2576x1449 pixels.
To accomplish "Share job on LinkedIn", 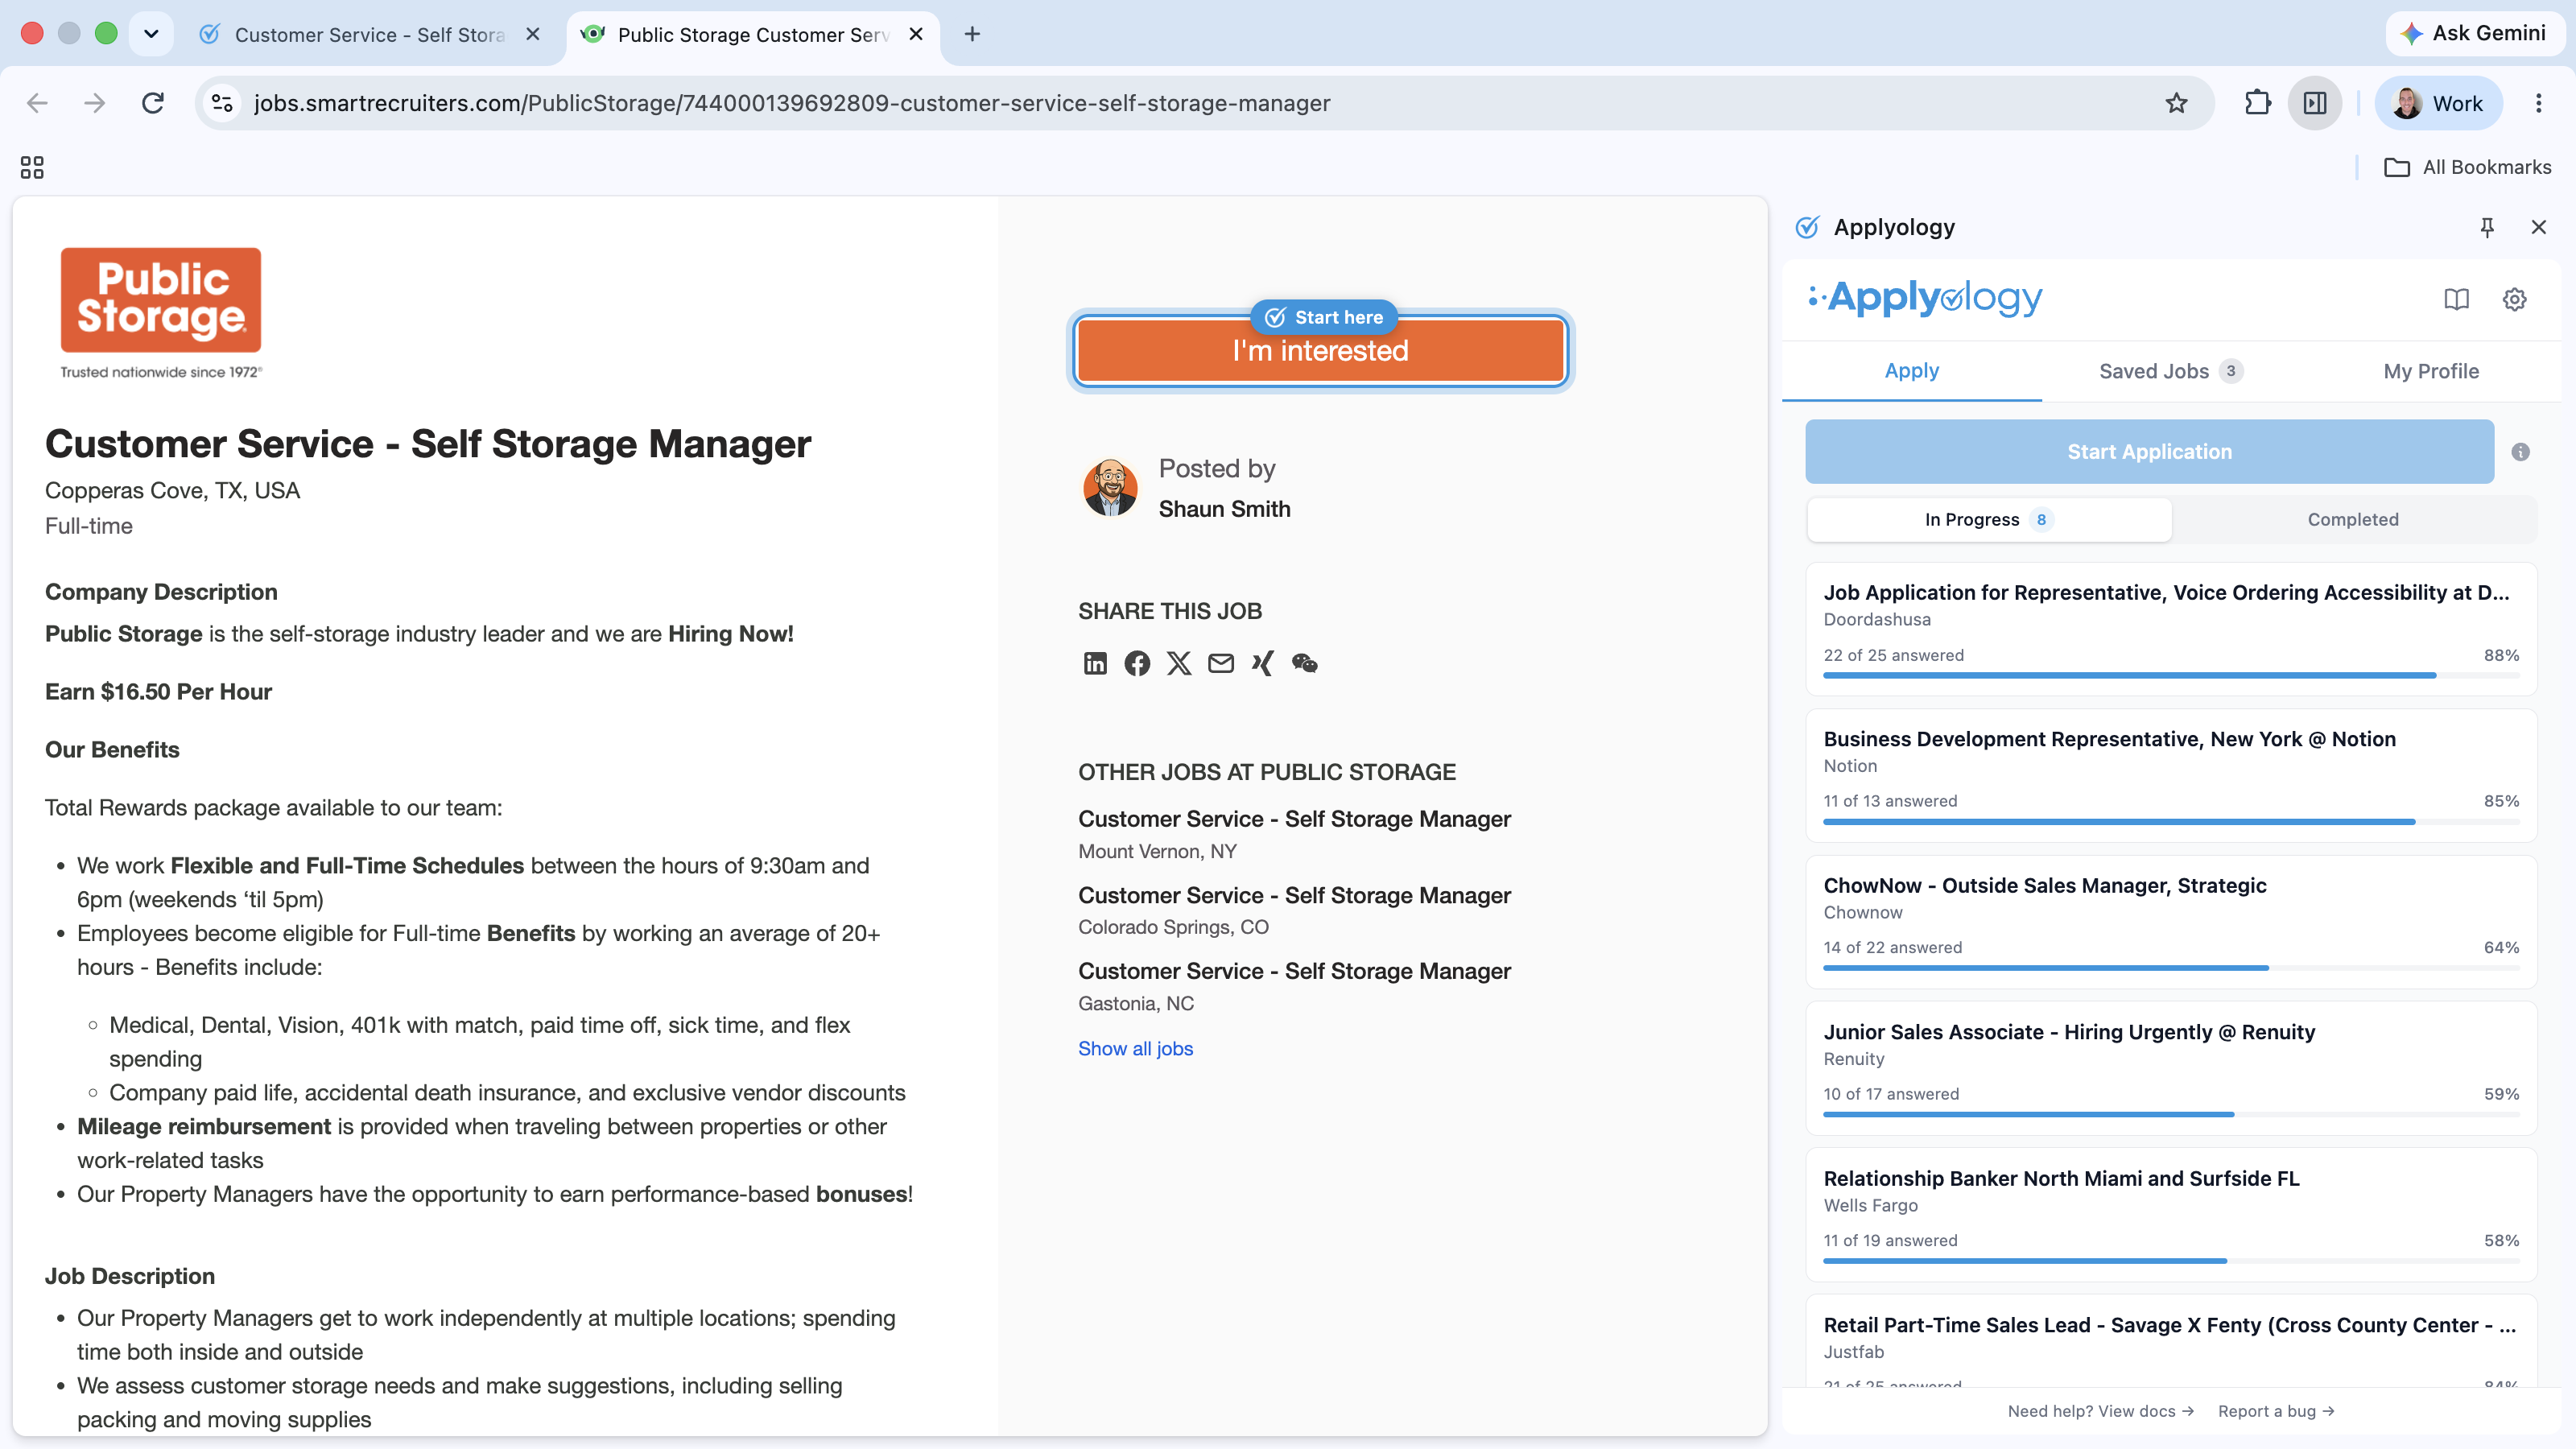I will [1095, 663].
